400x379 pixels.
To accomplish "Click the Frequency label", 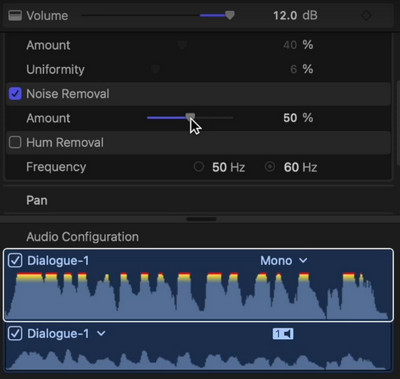I will pyautogui.click(x=56, y=167).
